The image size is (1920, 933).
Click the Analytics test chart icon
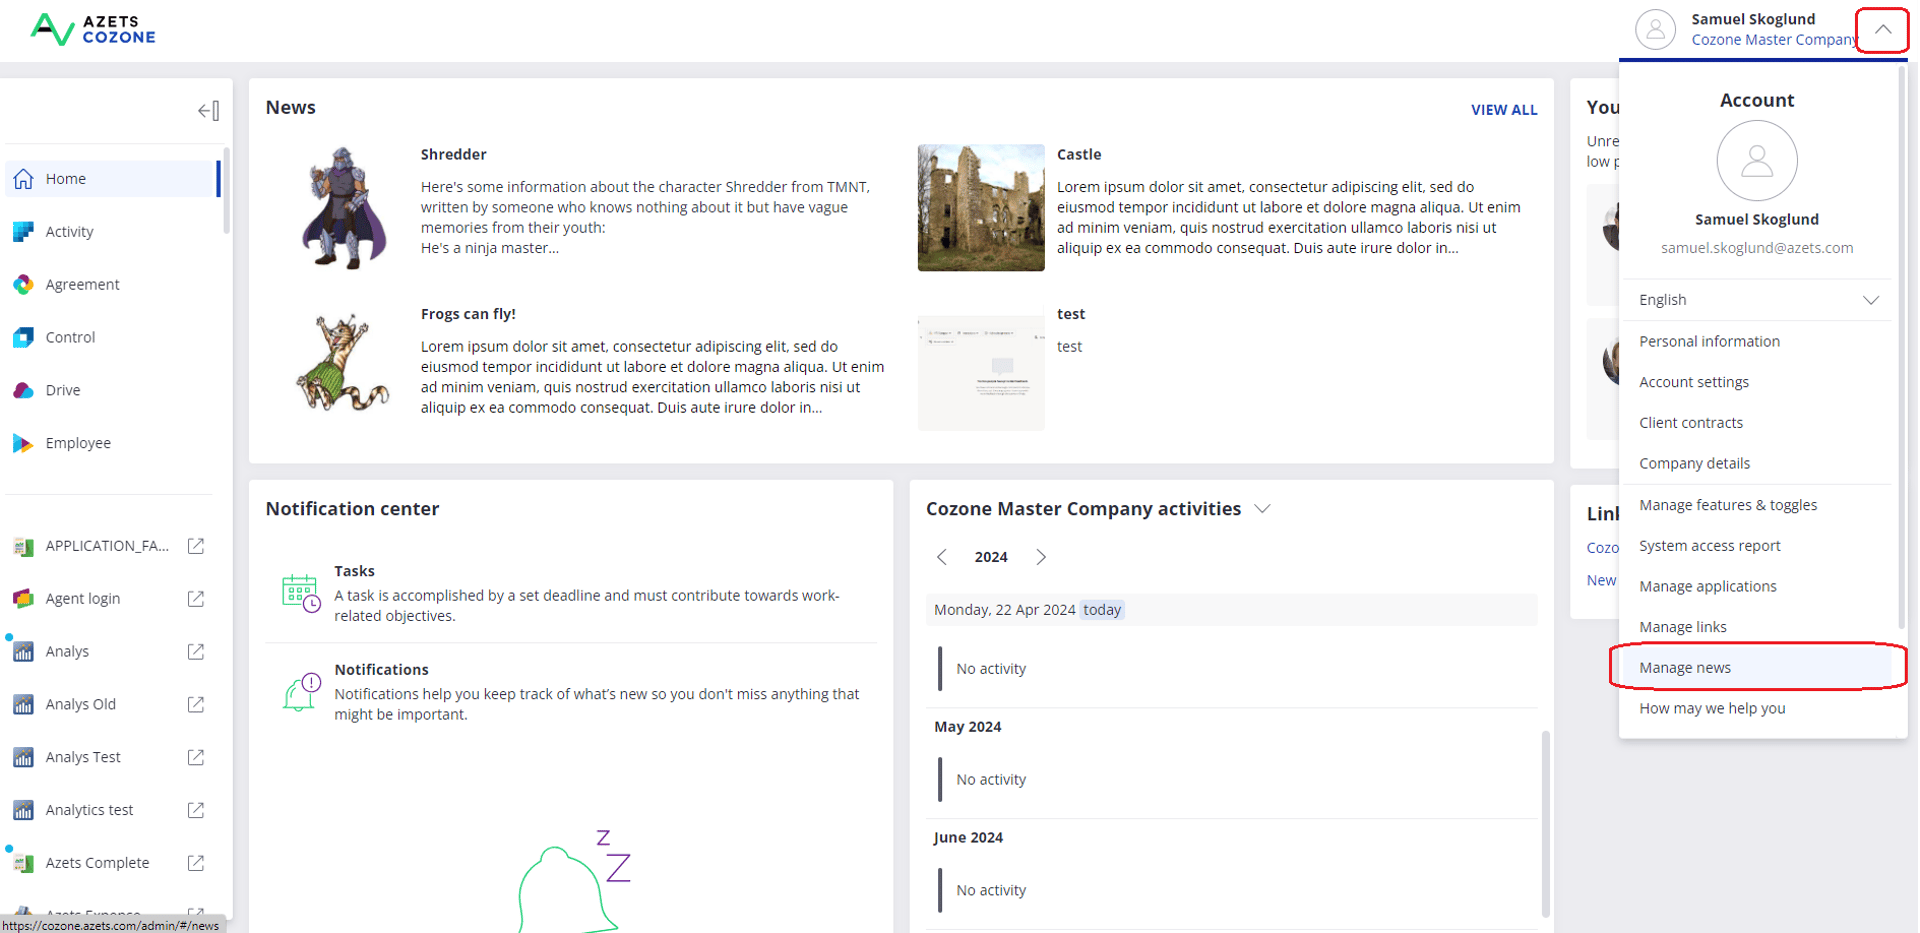[23, 811]
